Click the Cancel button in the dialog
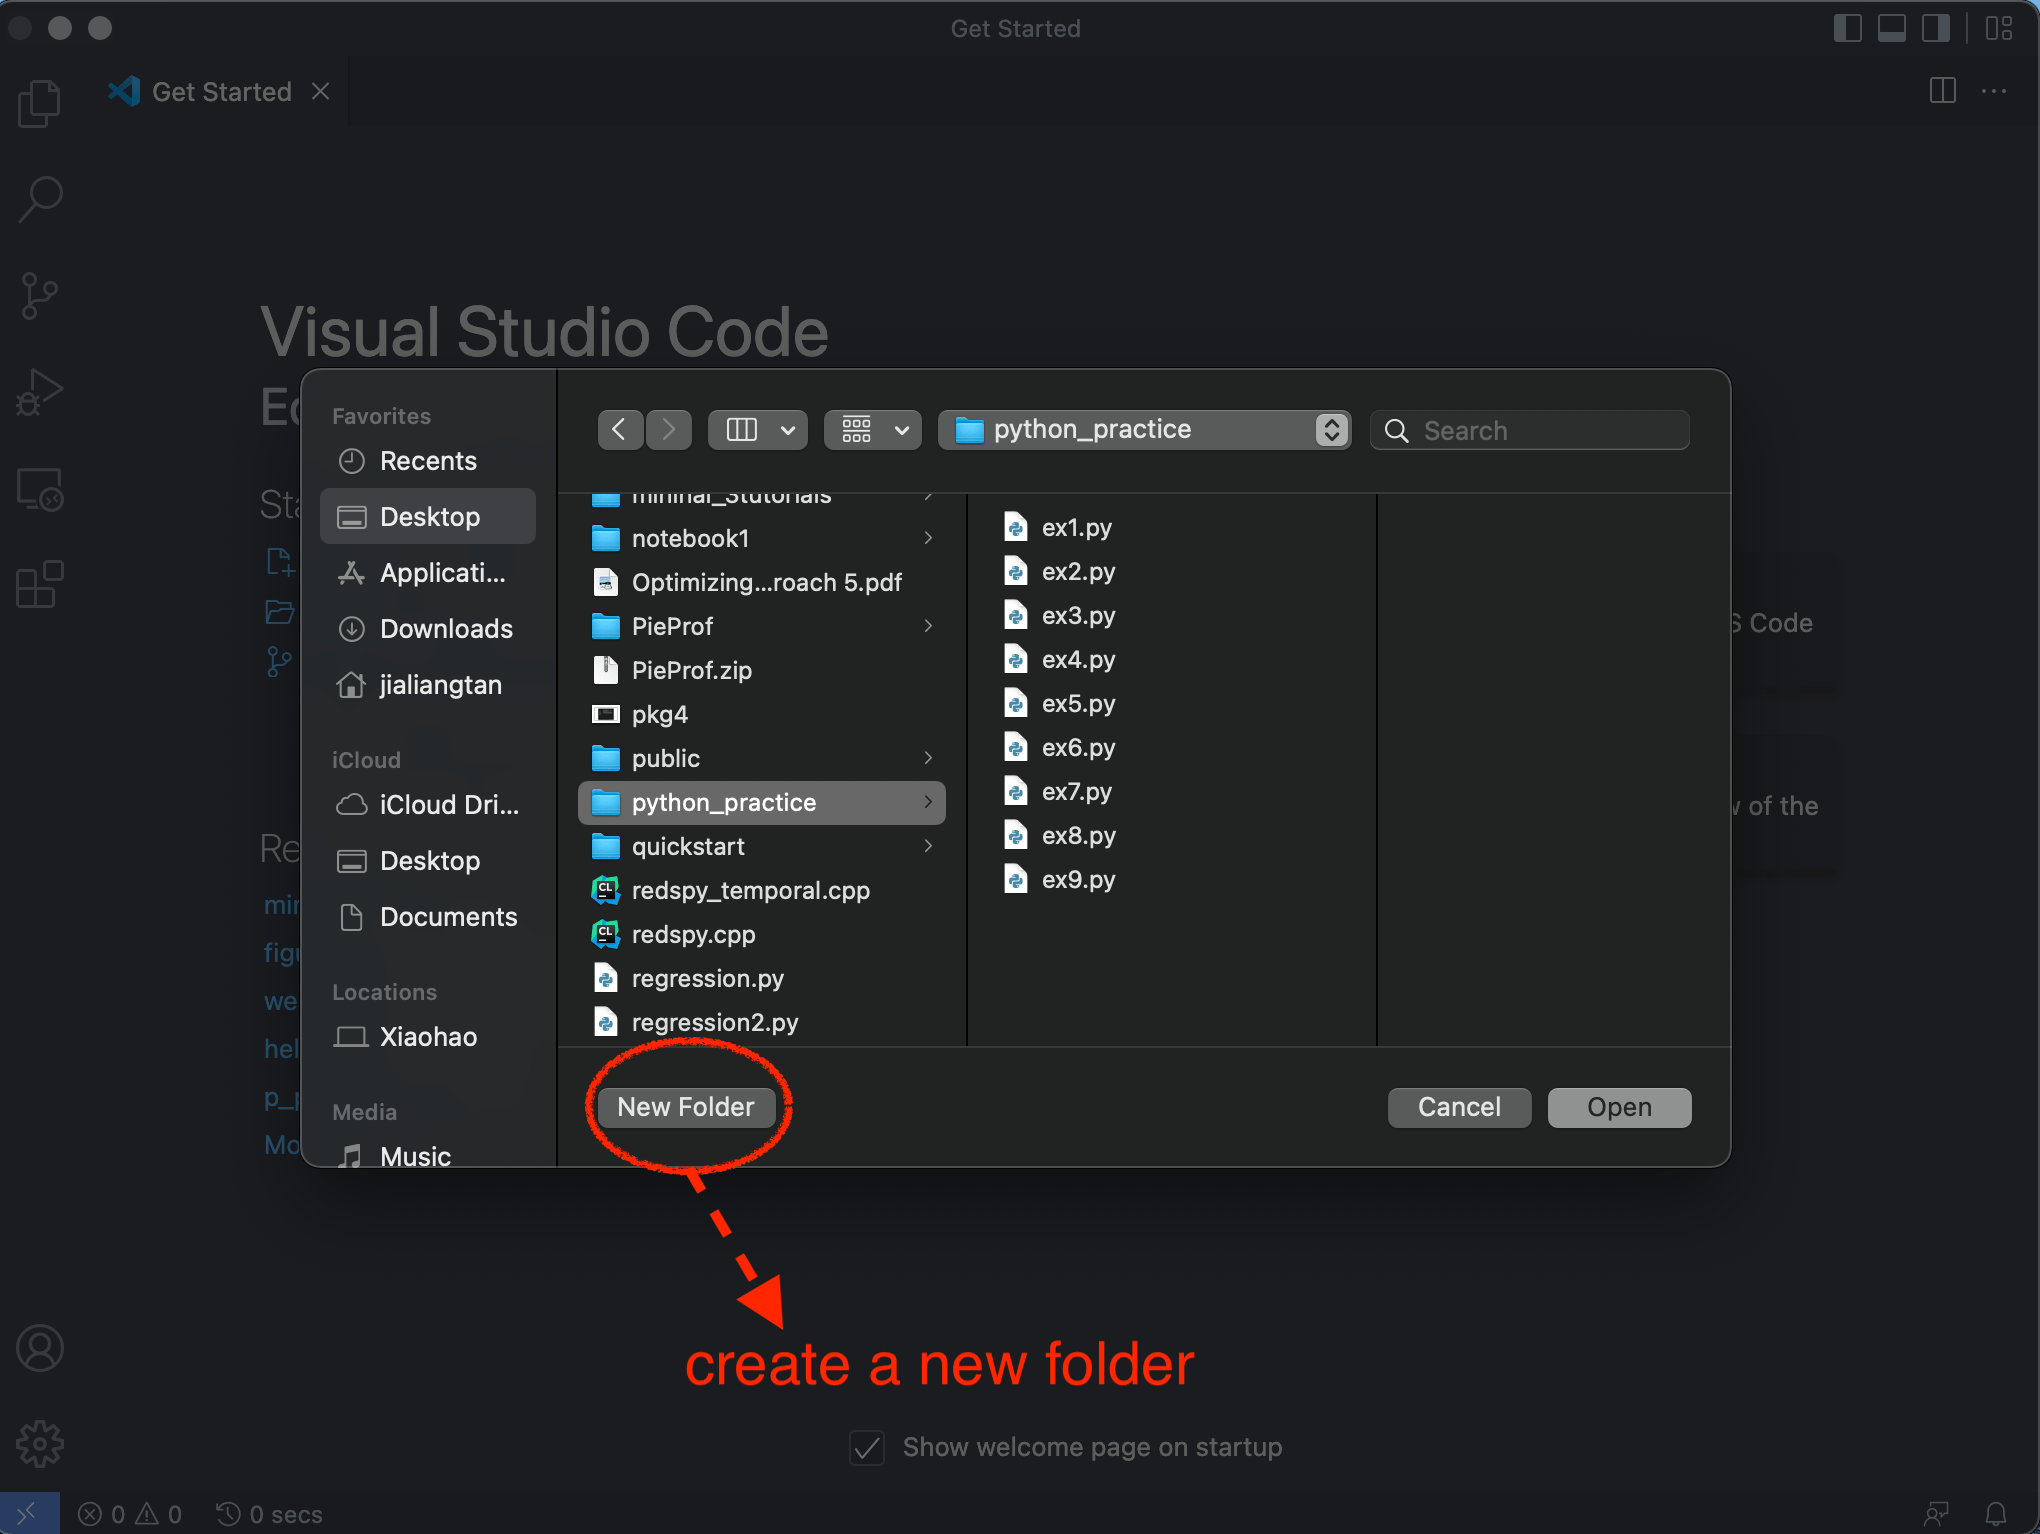The height and width of the screenshot is (1534, 2040). pos(1458,1107)
